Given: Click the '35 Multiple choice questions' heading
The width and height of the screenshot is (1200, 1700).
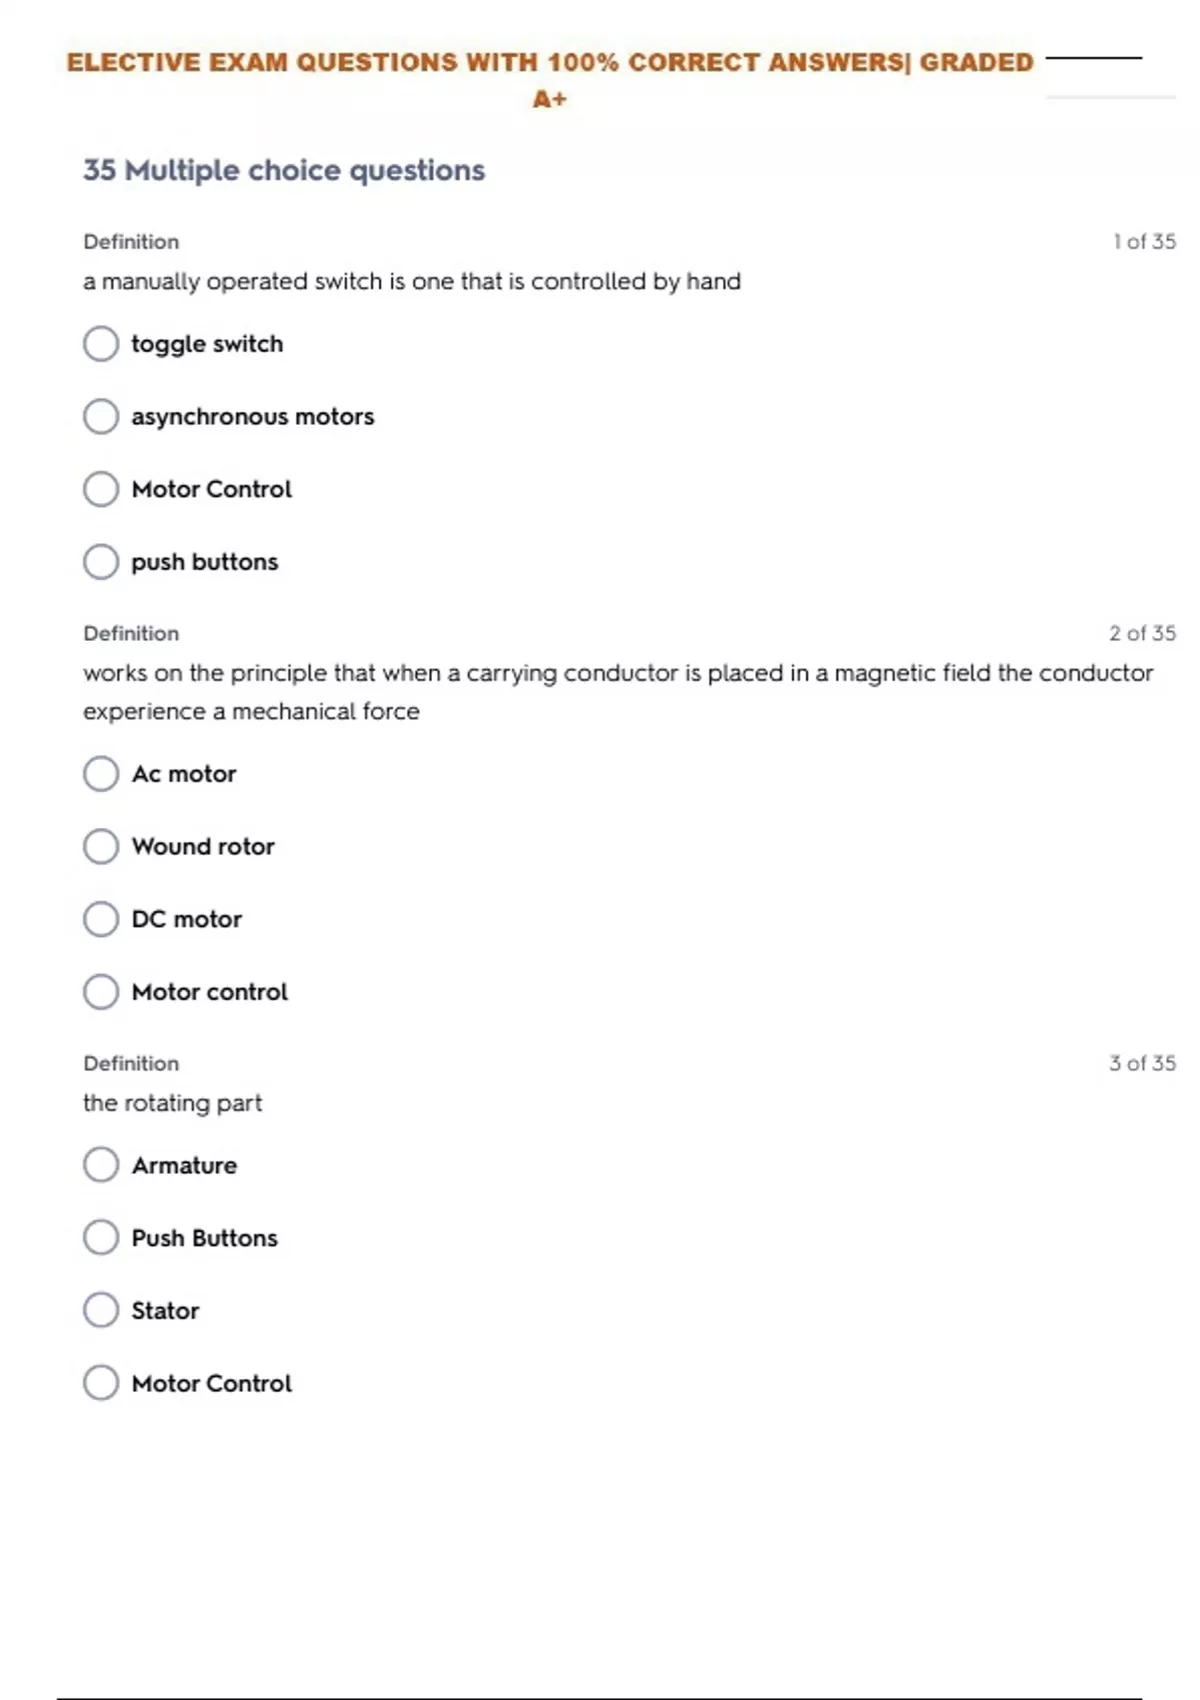Looking at the screenshot, I should coord(284,171).
